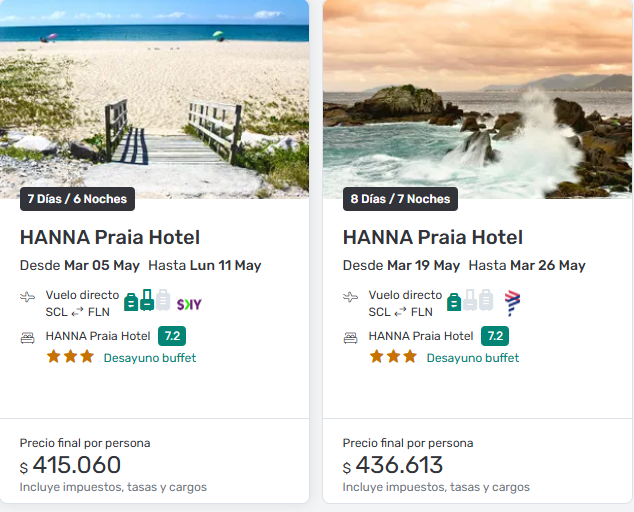This screenshot has width=634, height=512.
Task: Click the 7.2 rating badge on the May 05 package
Action: pyautogui.click(x=172, y=336)
